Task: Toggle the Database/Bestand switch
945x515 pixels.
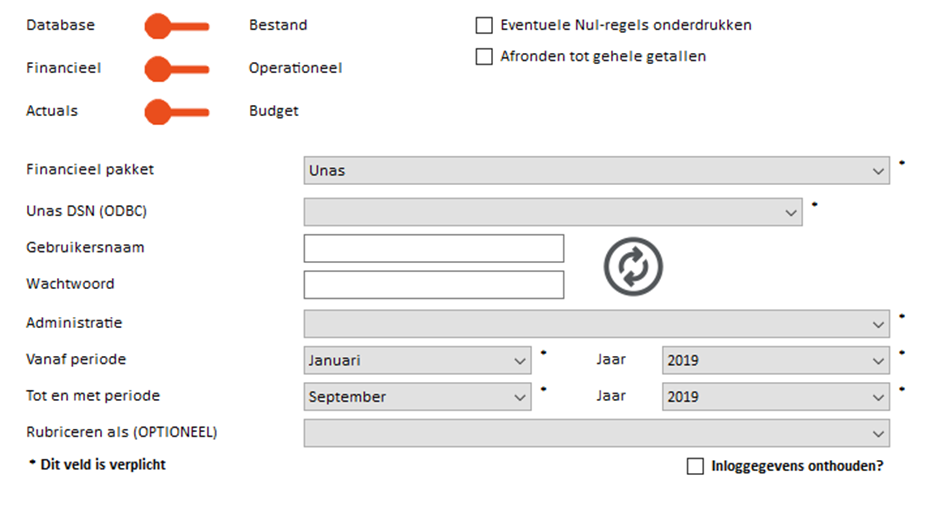Action: click(x=177, y=26)
